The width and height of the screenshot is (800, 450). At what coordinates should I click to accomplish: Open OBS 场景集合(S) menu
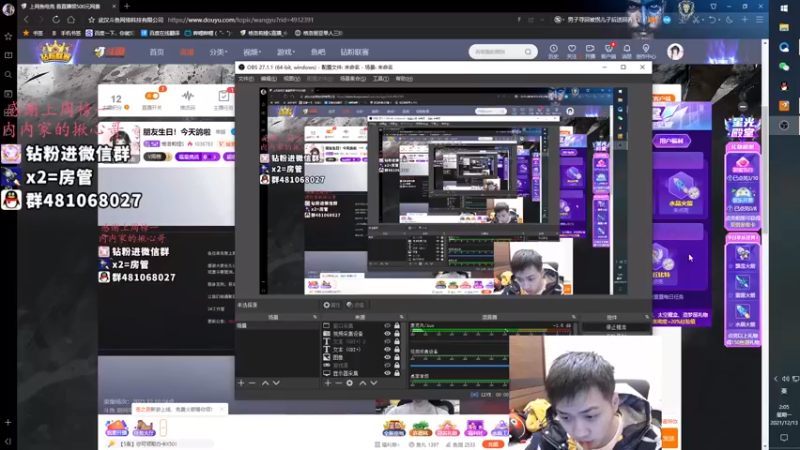coord(353,79)
